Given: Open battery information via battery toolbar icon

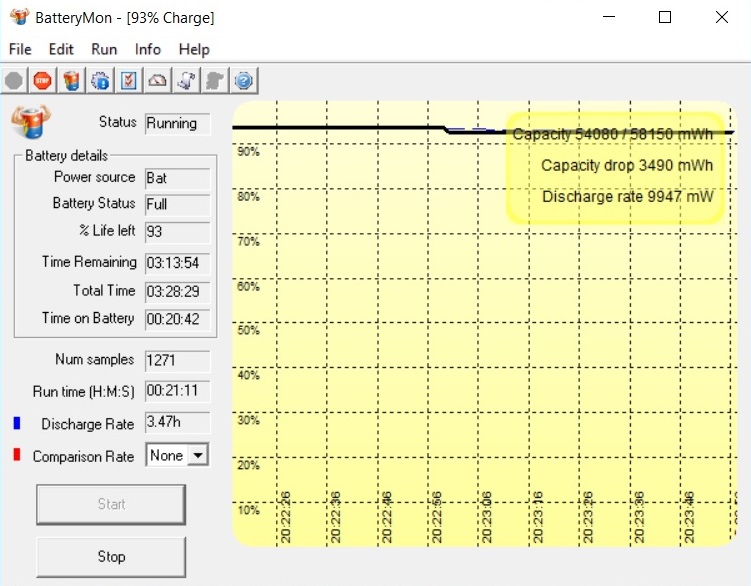Looking at the screenshot, I should tap(71, 80).
